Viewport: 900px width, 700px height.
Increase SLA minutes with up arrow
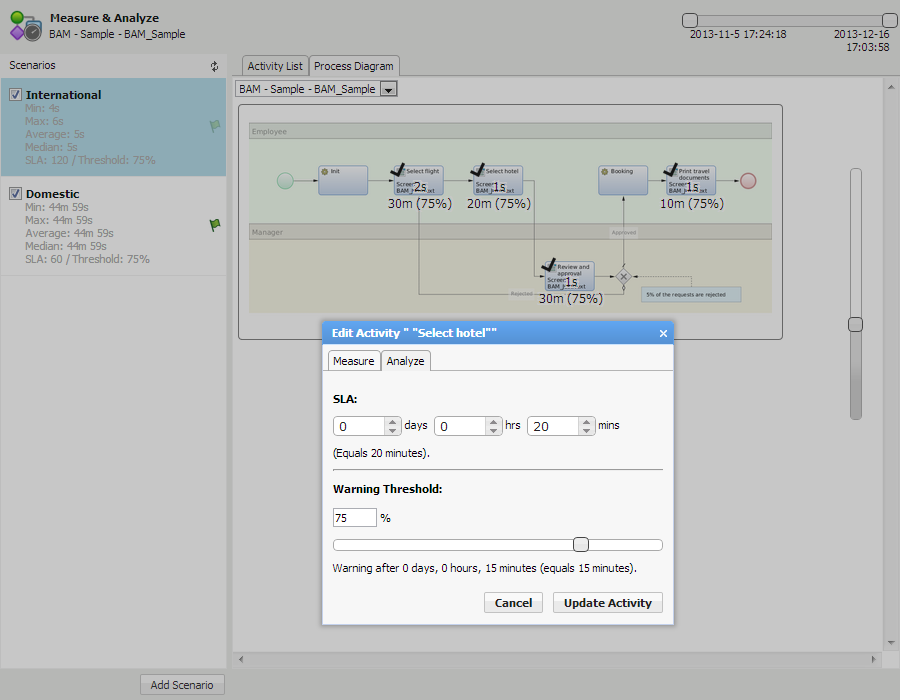(586, 422)
